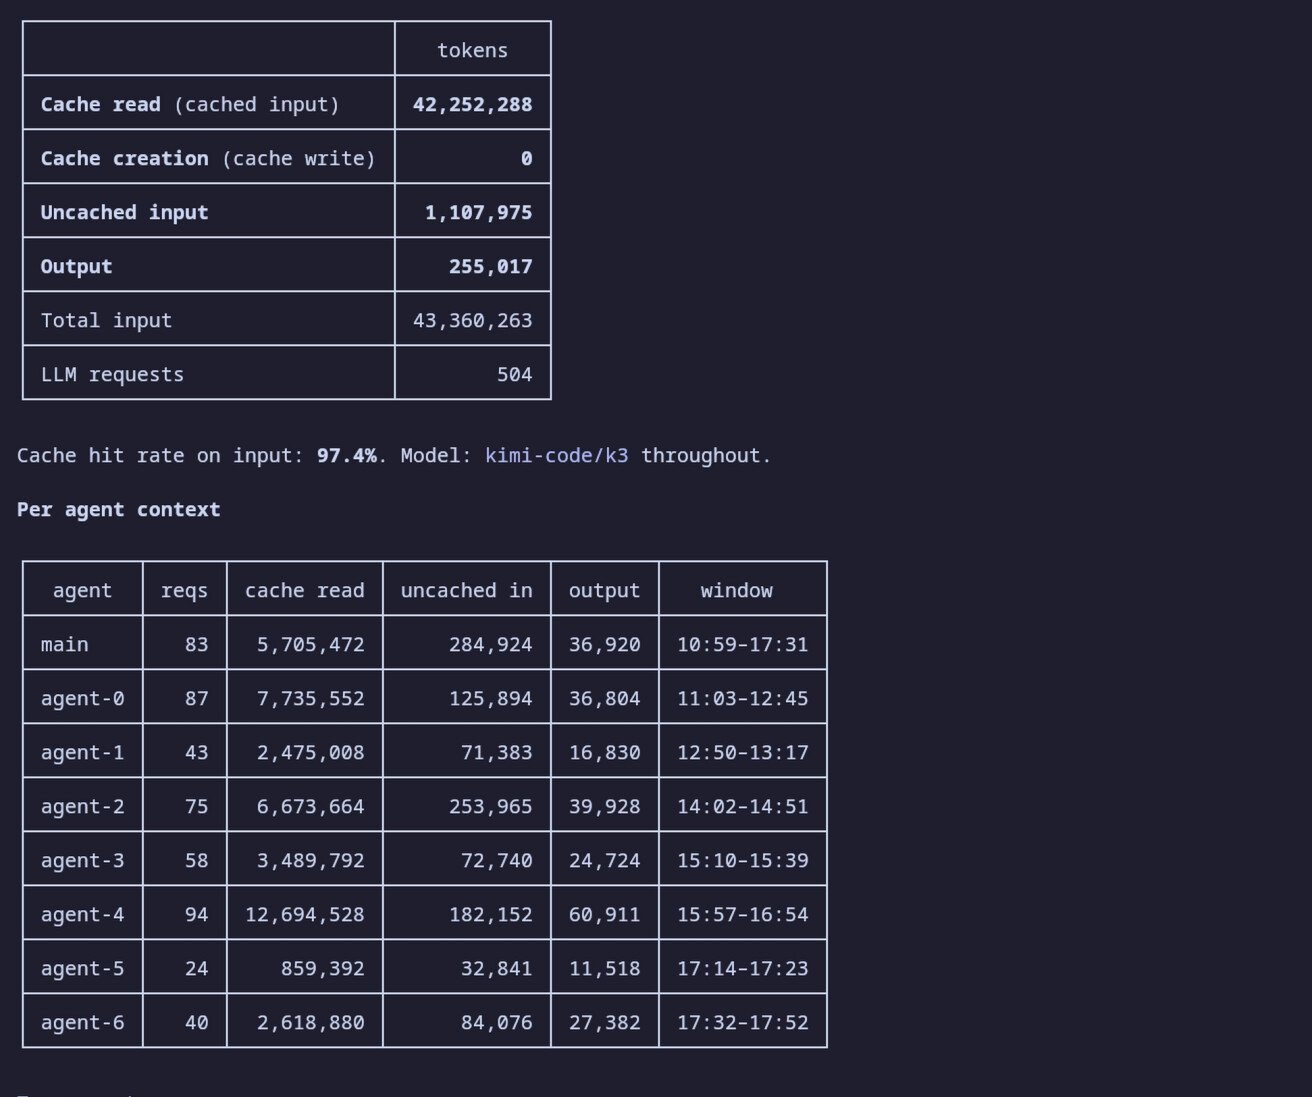Click the 'tokens' column header

pos(472,50)
